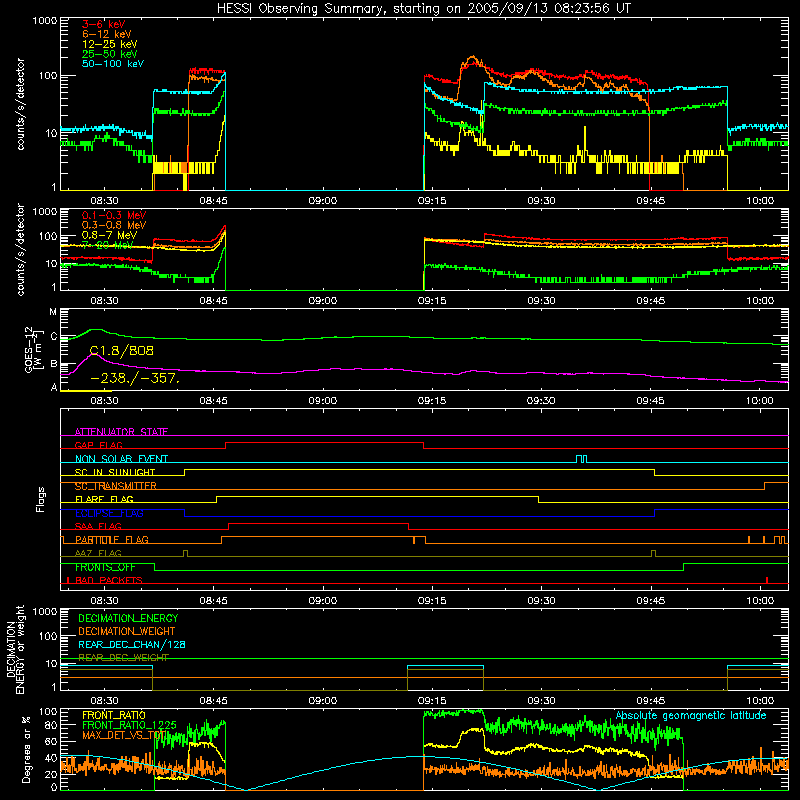The image size is (800, 800).
Task: Click the DECIMATION_WEIGHT legend label
Action: click(127, 632)
